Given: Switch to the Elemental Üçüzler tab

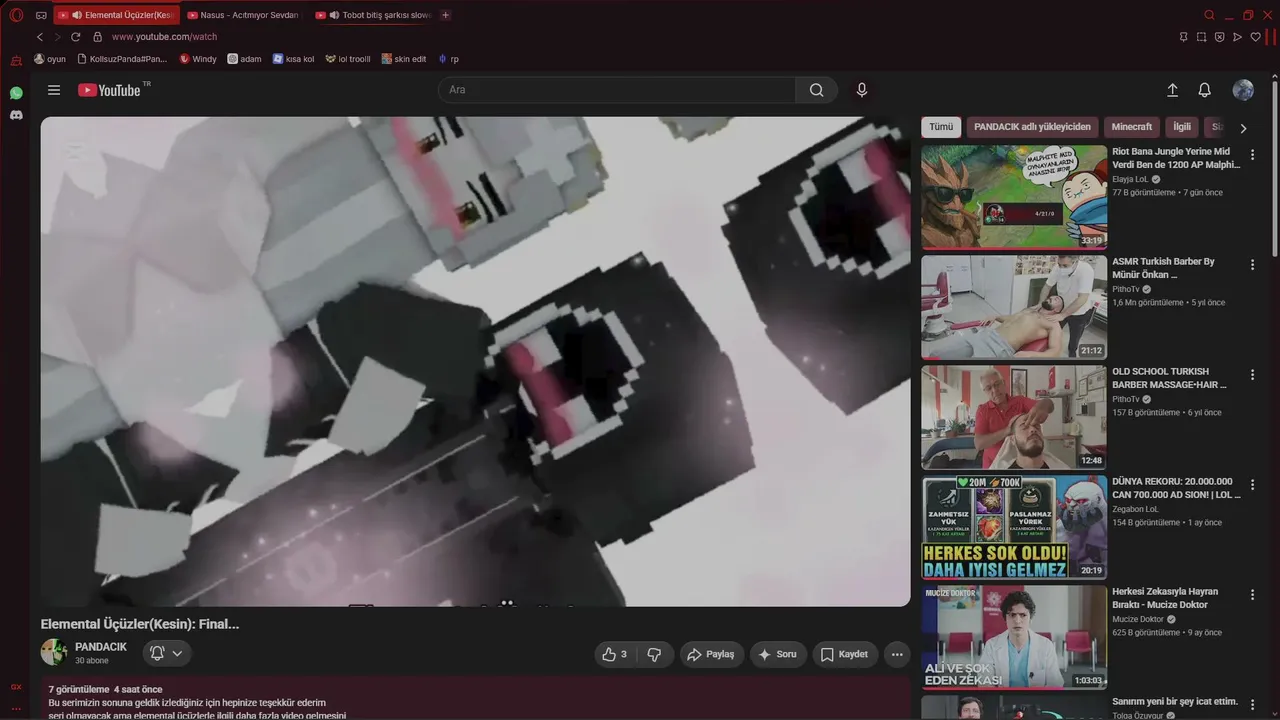Looking at the screenshot, I should click(x=117, y=15).
